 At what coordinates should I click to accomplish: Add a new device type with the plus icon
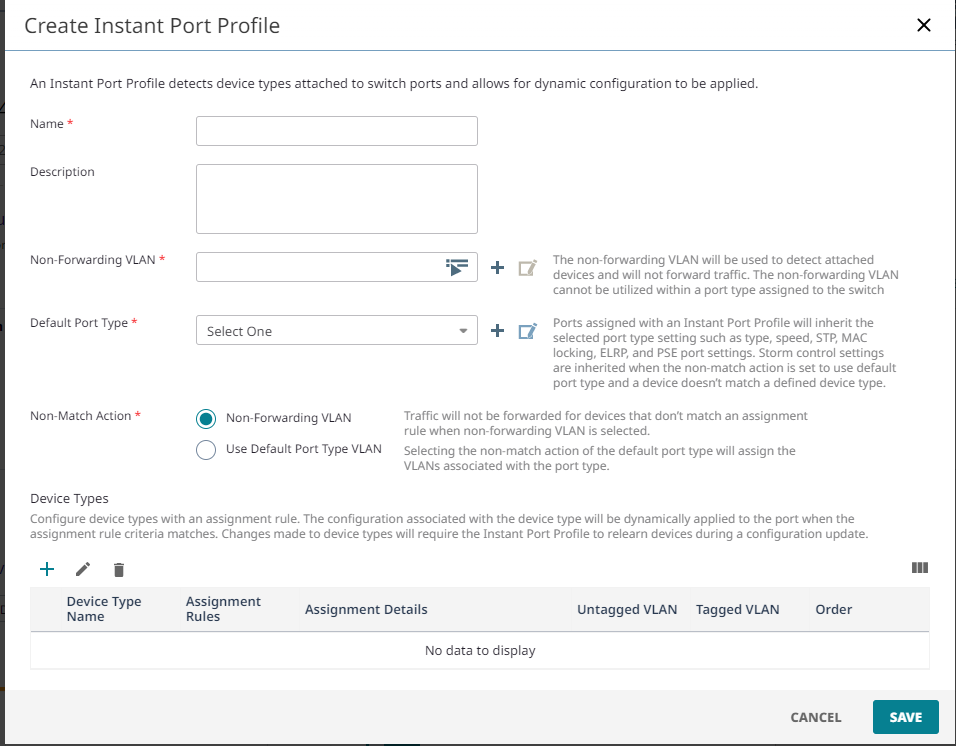[x=46, y=569]
